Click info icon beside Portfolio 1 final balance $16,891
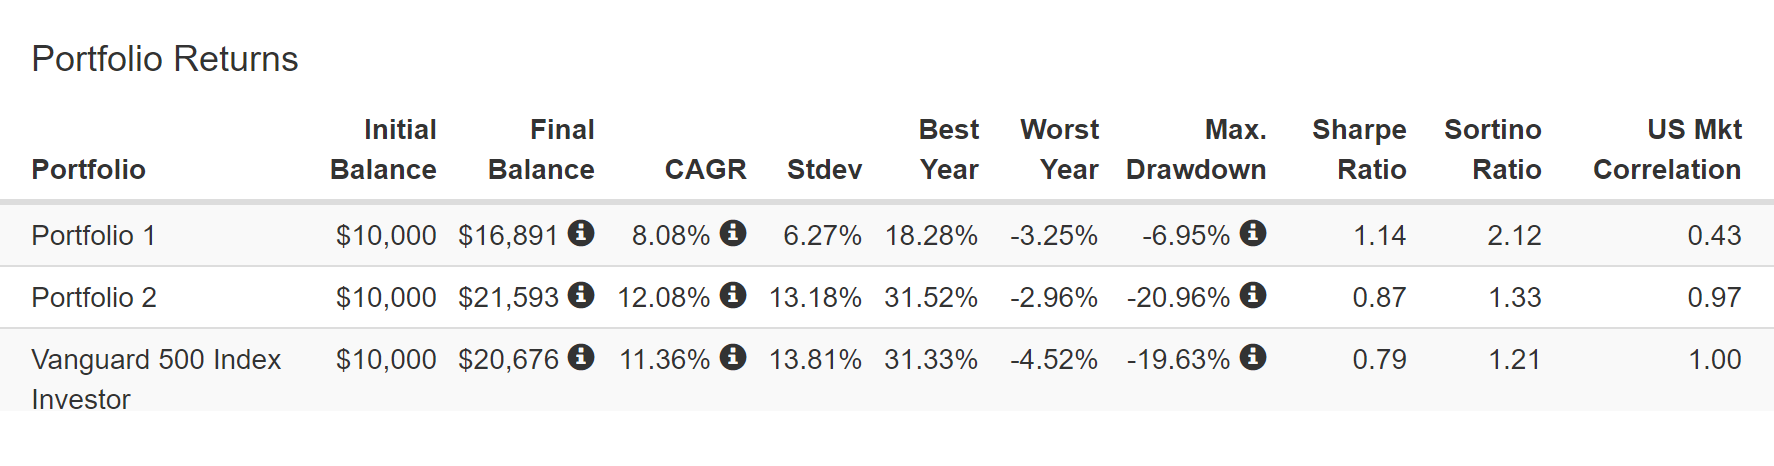Image resolution: width=1774 pixels, height=466 pixels. pos(581,233)
